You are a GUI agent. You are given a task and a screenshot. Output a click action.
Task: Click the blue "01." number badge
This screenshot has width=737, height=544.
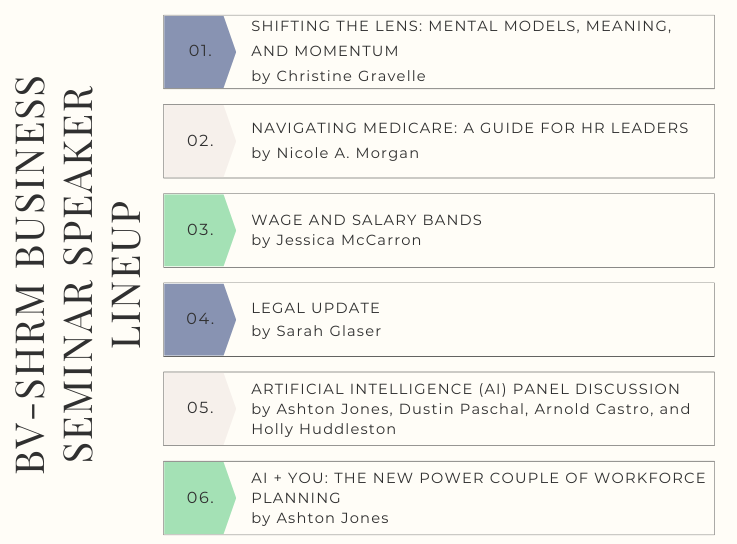(199, 51)
